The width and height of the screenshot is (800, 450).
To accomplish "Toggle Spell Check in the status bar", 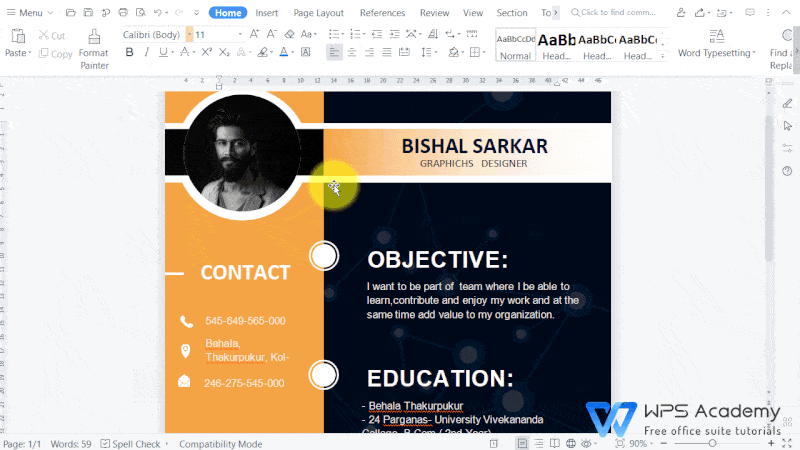I will [x=130, y=443].
